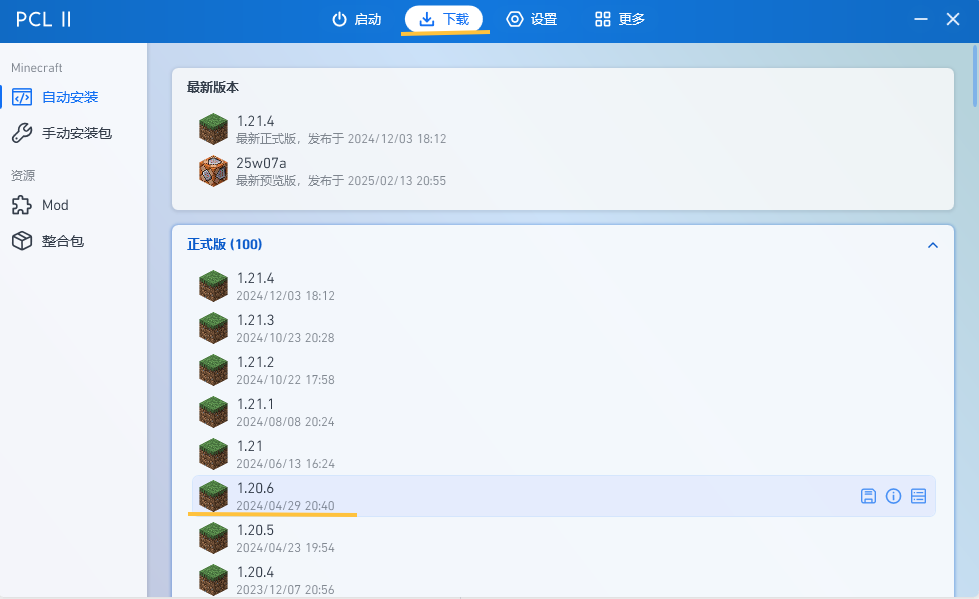Select 自动安装 in the sidebar
Viewport: 979px width, 599px height.
74,97
